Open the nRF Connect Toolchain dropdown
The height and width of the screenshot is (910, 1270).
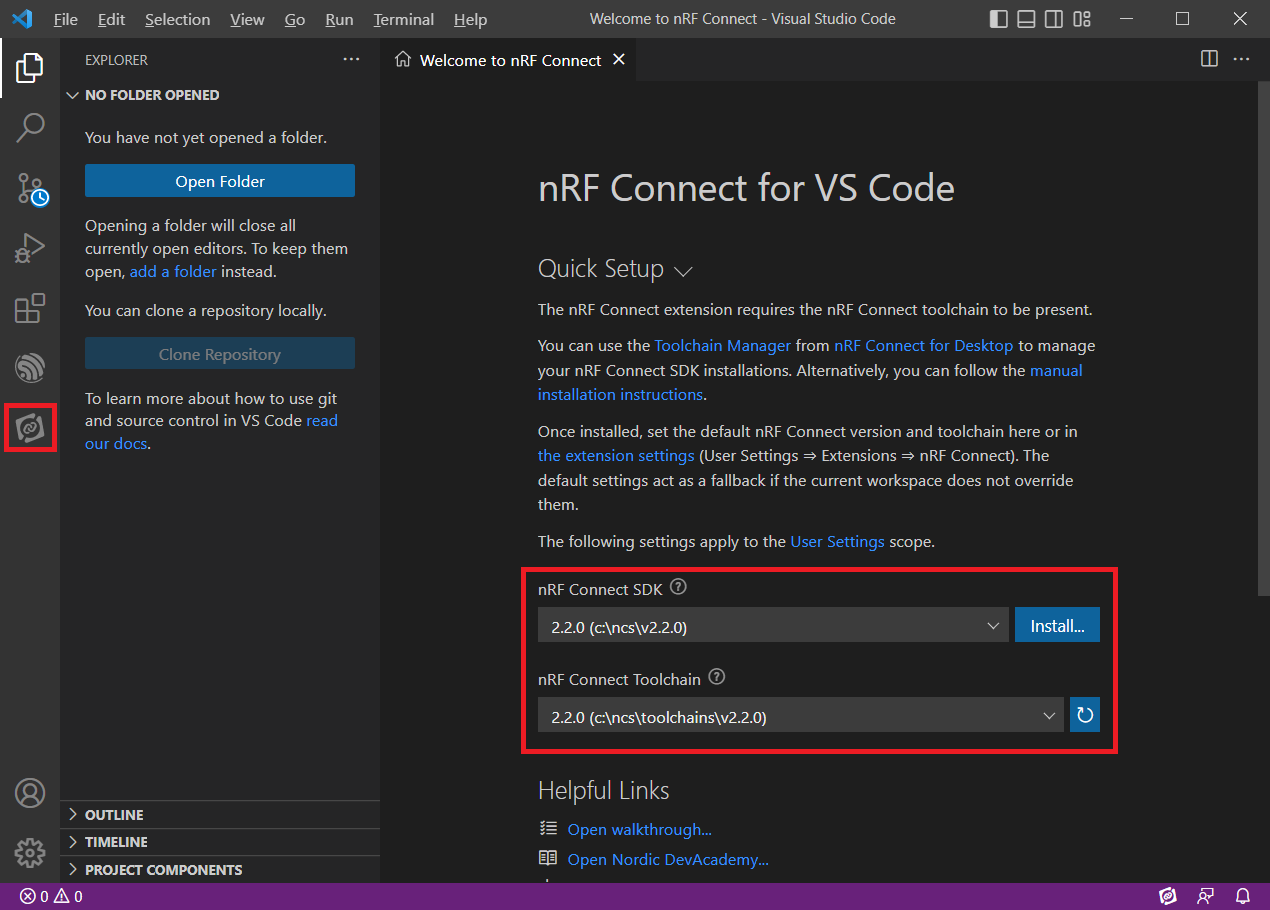800,716
